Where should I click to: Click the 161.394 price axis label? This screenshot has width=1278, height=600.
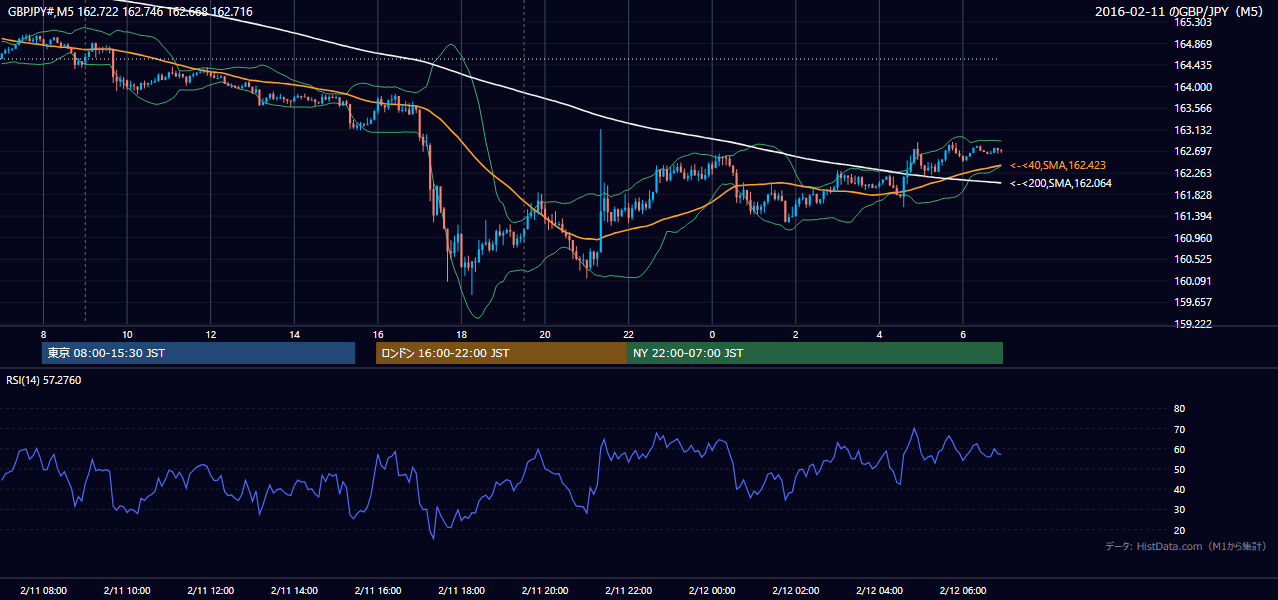click(x=1193, y=216)
